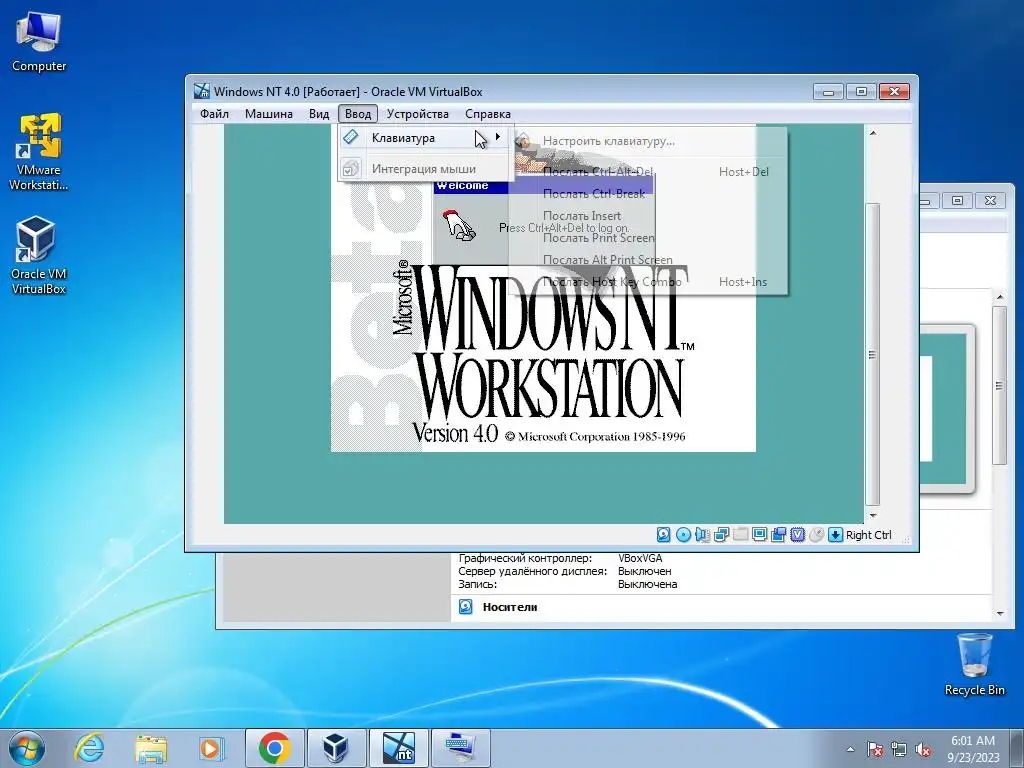The image size is (1024, 768).
Task: Click Графический контроллер: label
Action: (525, 558)
